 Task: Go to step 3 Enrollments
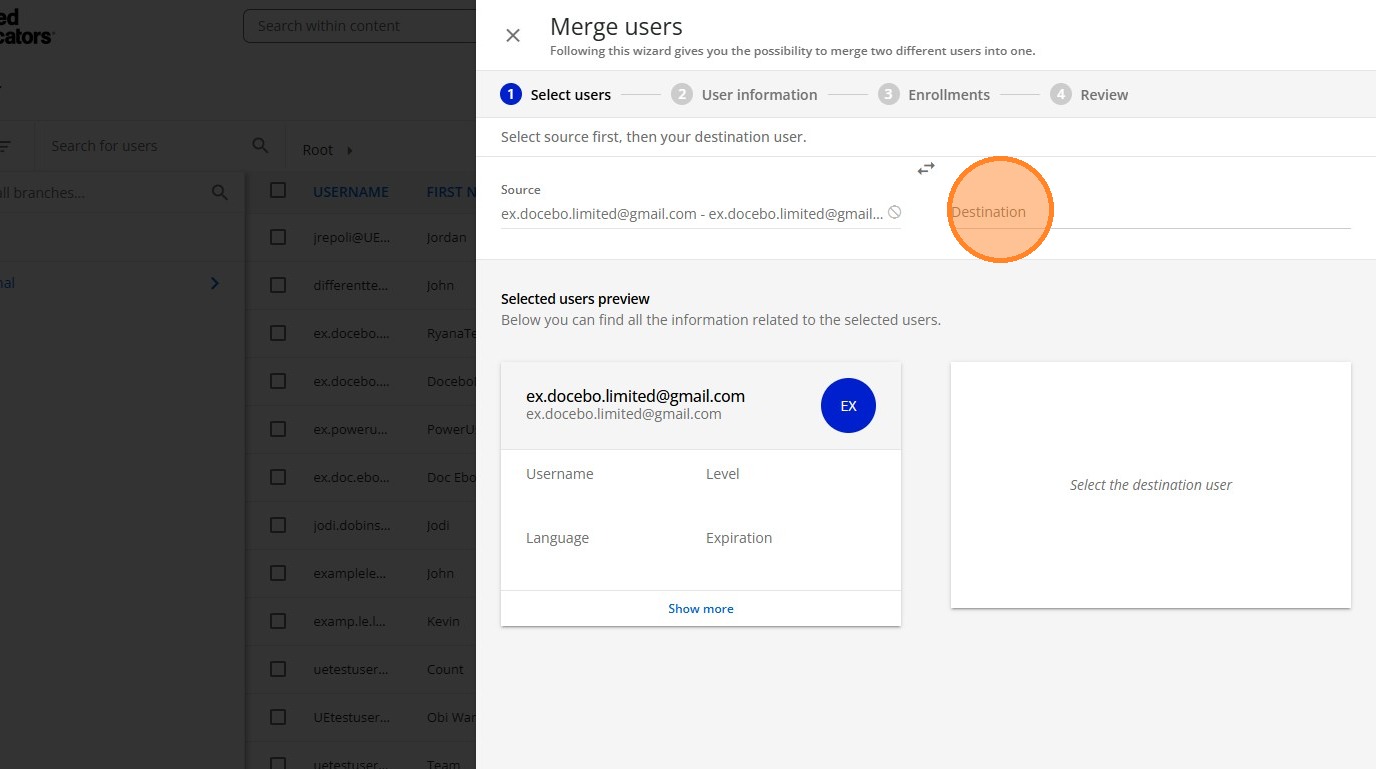tap(934, 95)
